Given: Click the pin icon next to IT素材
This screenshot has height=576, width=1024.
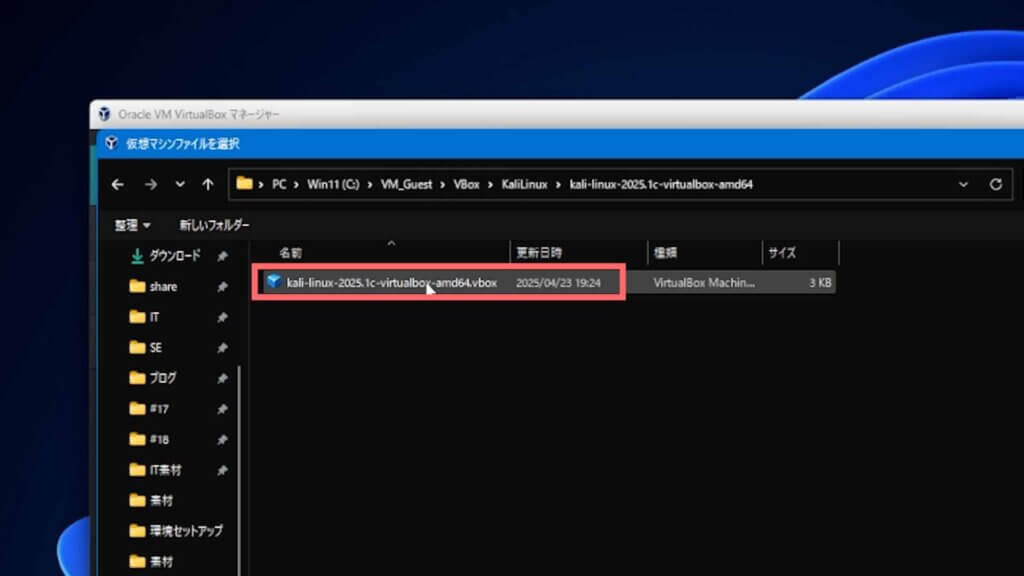Looking at the screenshot, I should (222, 471).
